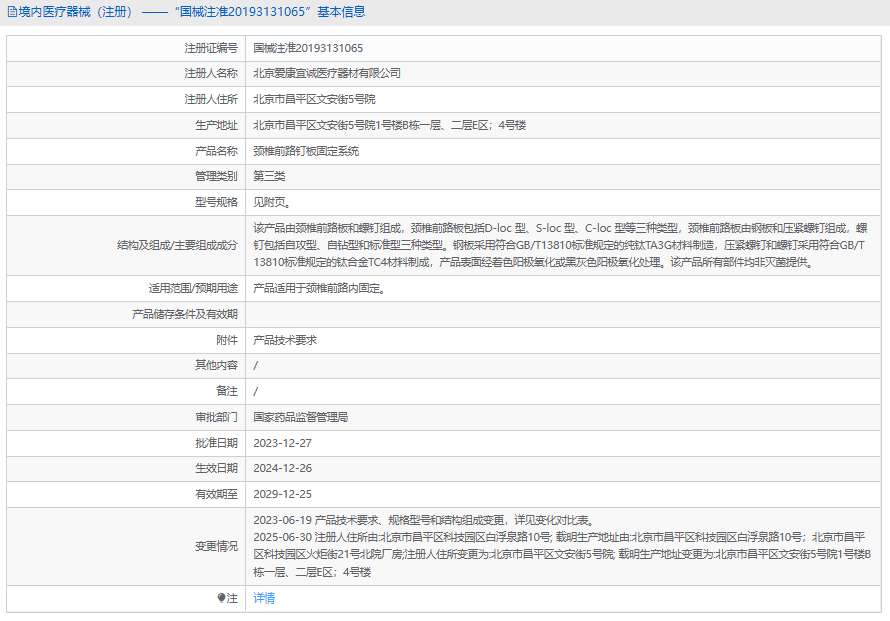The height and width of the screenshot is (621, 890).
Task: Click the document icon in page header
Action: tap(12, 12)
